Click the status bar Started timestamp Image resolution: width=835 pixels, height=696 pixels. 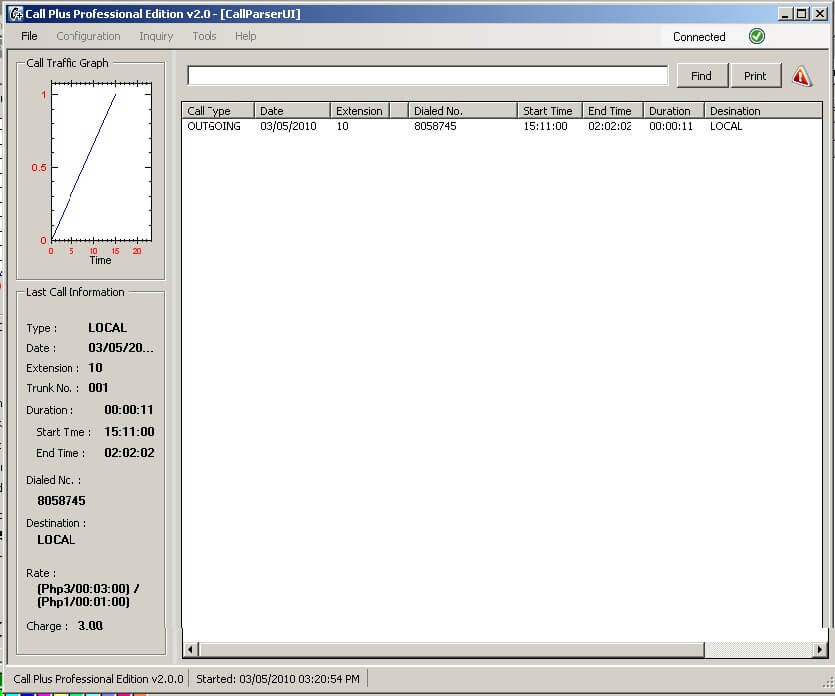pos(278,679)
